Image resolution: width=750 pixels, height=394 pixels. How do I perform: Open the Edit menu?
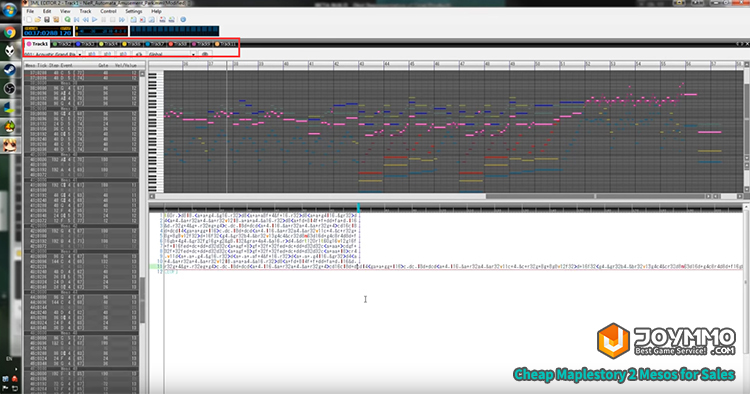[47, 11]
